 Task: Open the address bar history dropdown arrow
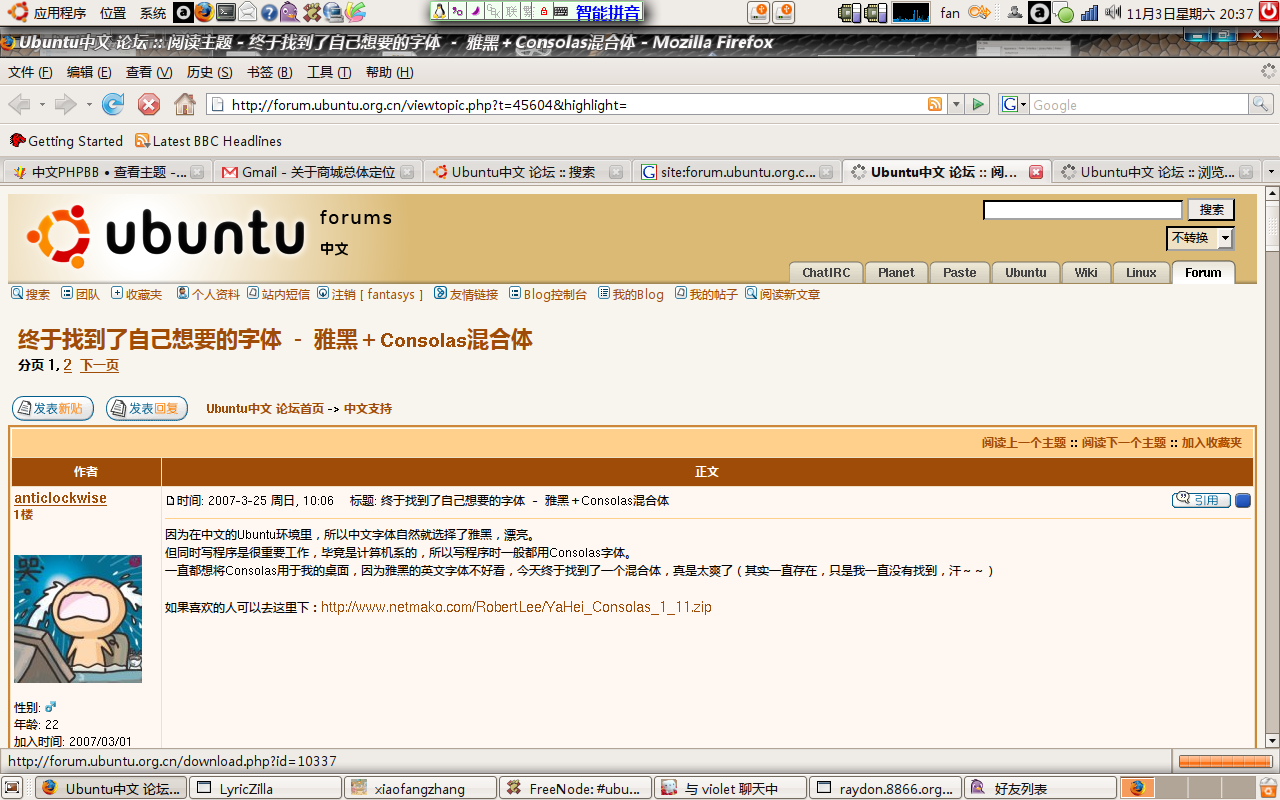[956, 104]
